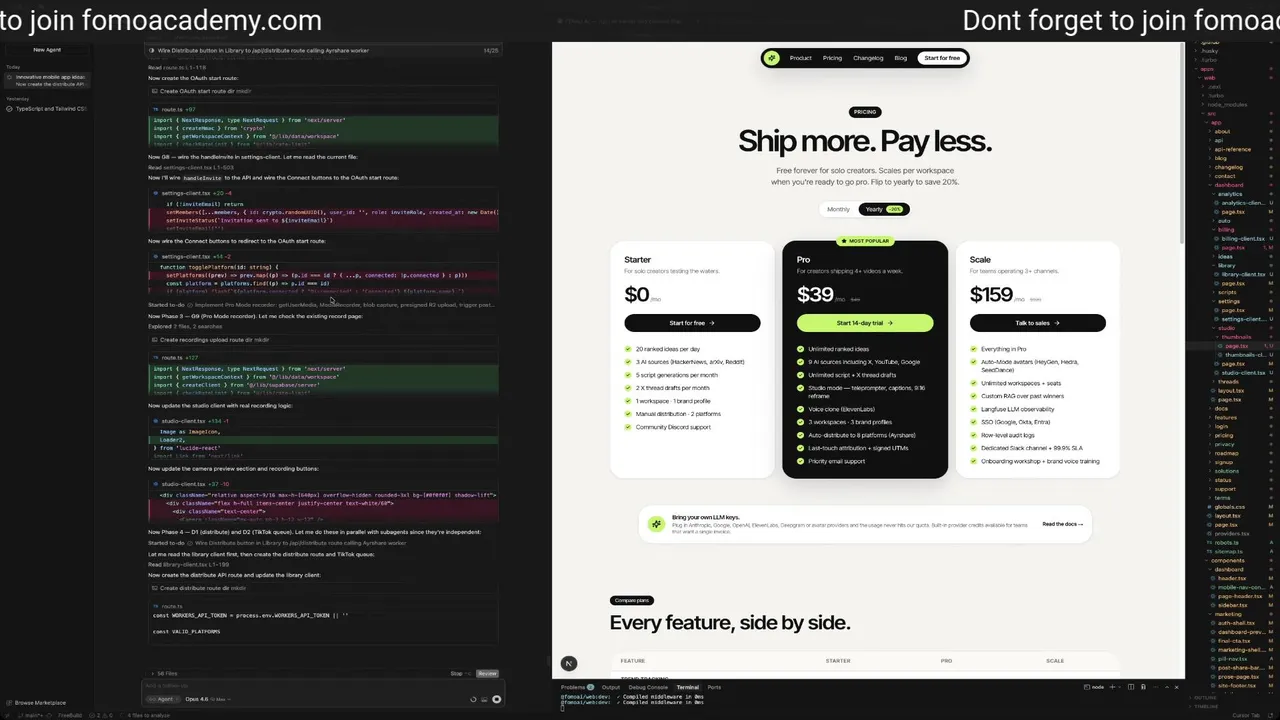This screenshot has width=1280, height=720.
Task: Open the Changelog link in website navbar
Action: click(868, 58)
